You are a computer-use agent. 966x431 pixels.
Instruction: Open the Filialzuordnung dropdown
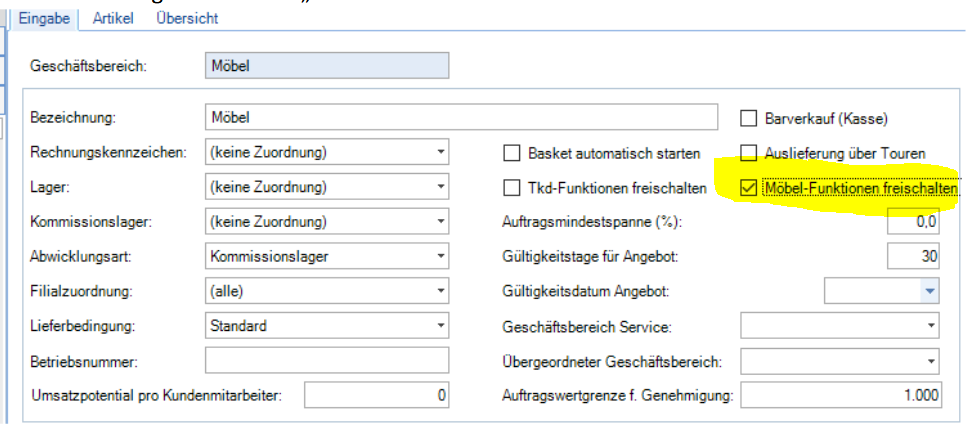tap(441, 291)
